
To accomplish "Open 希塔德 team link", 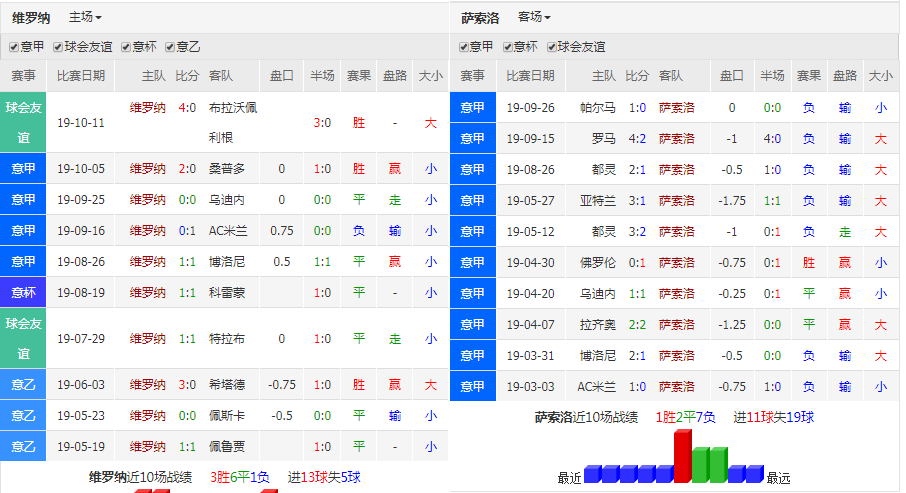I will coord(226,385).
